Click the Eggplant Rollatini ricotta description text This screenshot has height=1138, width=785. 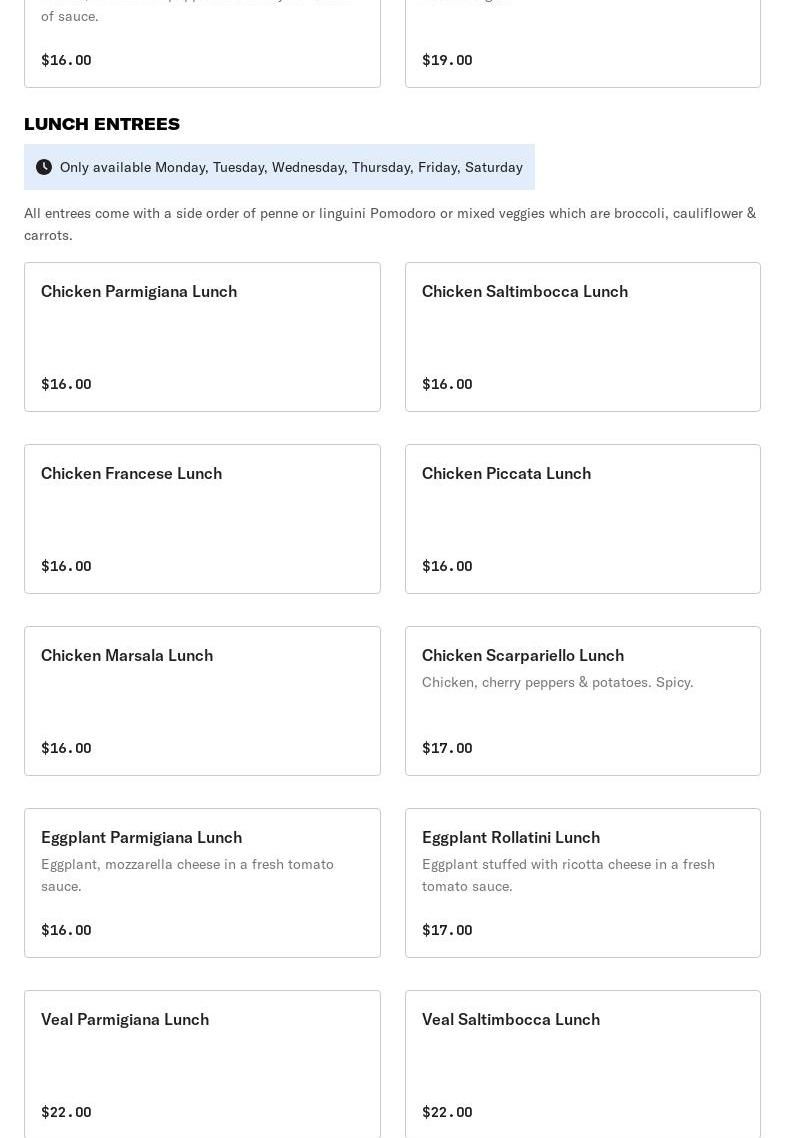pyautogui.click(x=568, y=875)
